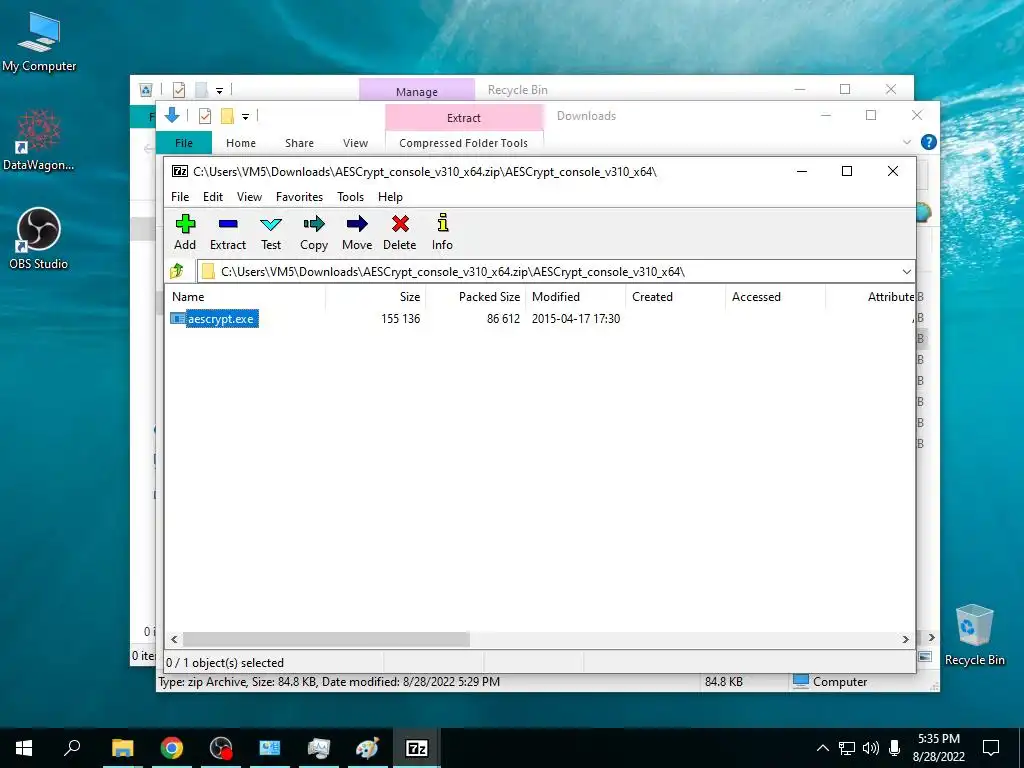
Task: Click the properties checkmark icon in Downloads title bar
Action: click(205, 116)
